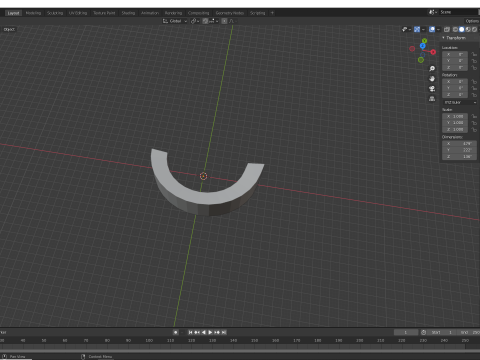Switch to the Geometry Nodes workspace tab

(x=230, y=13)
